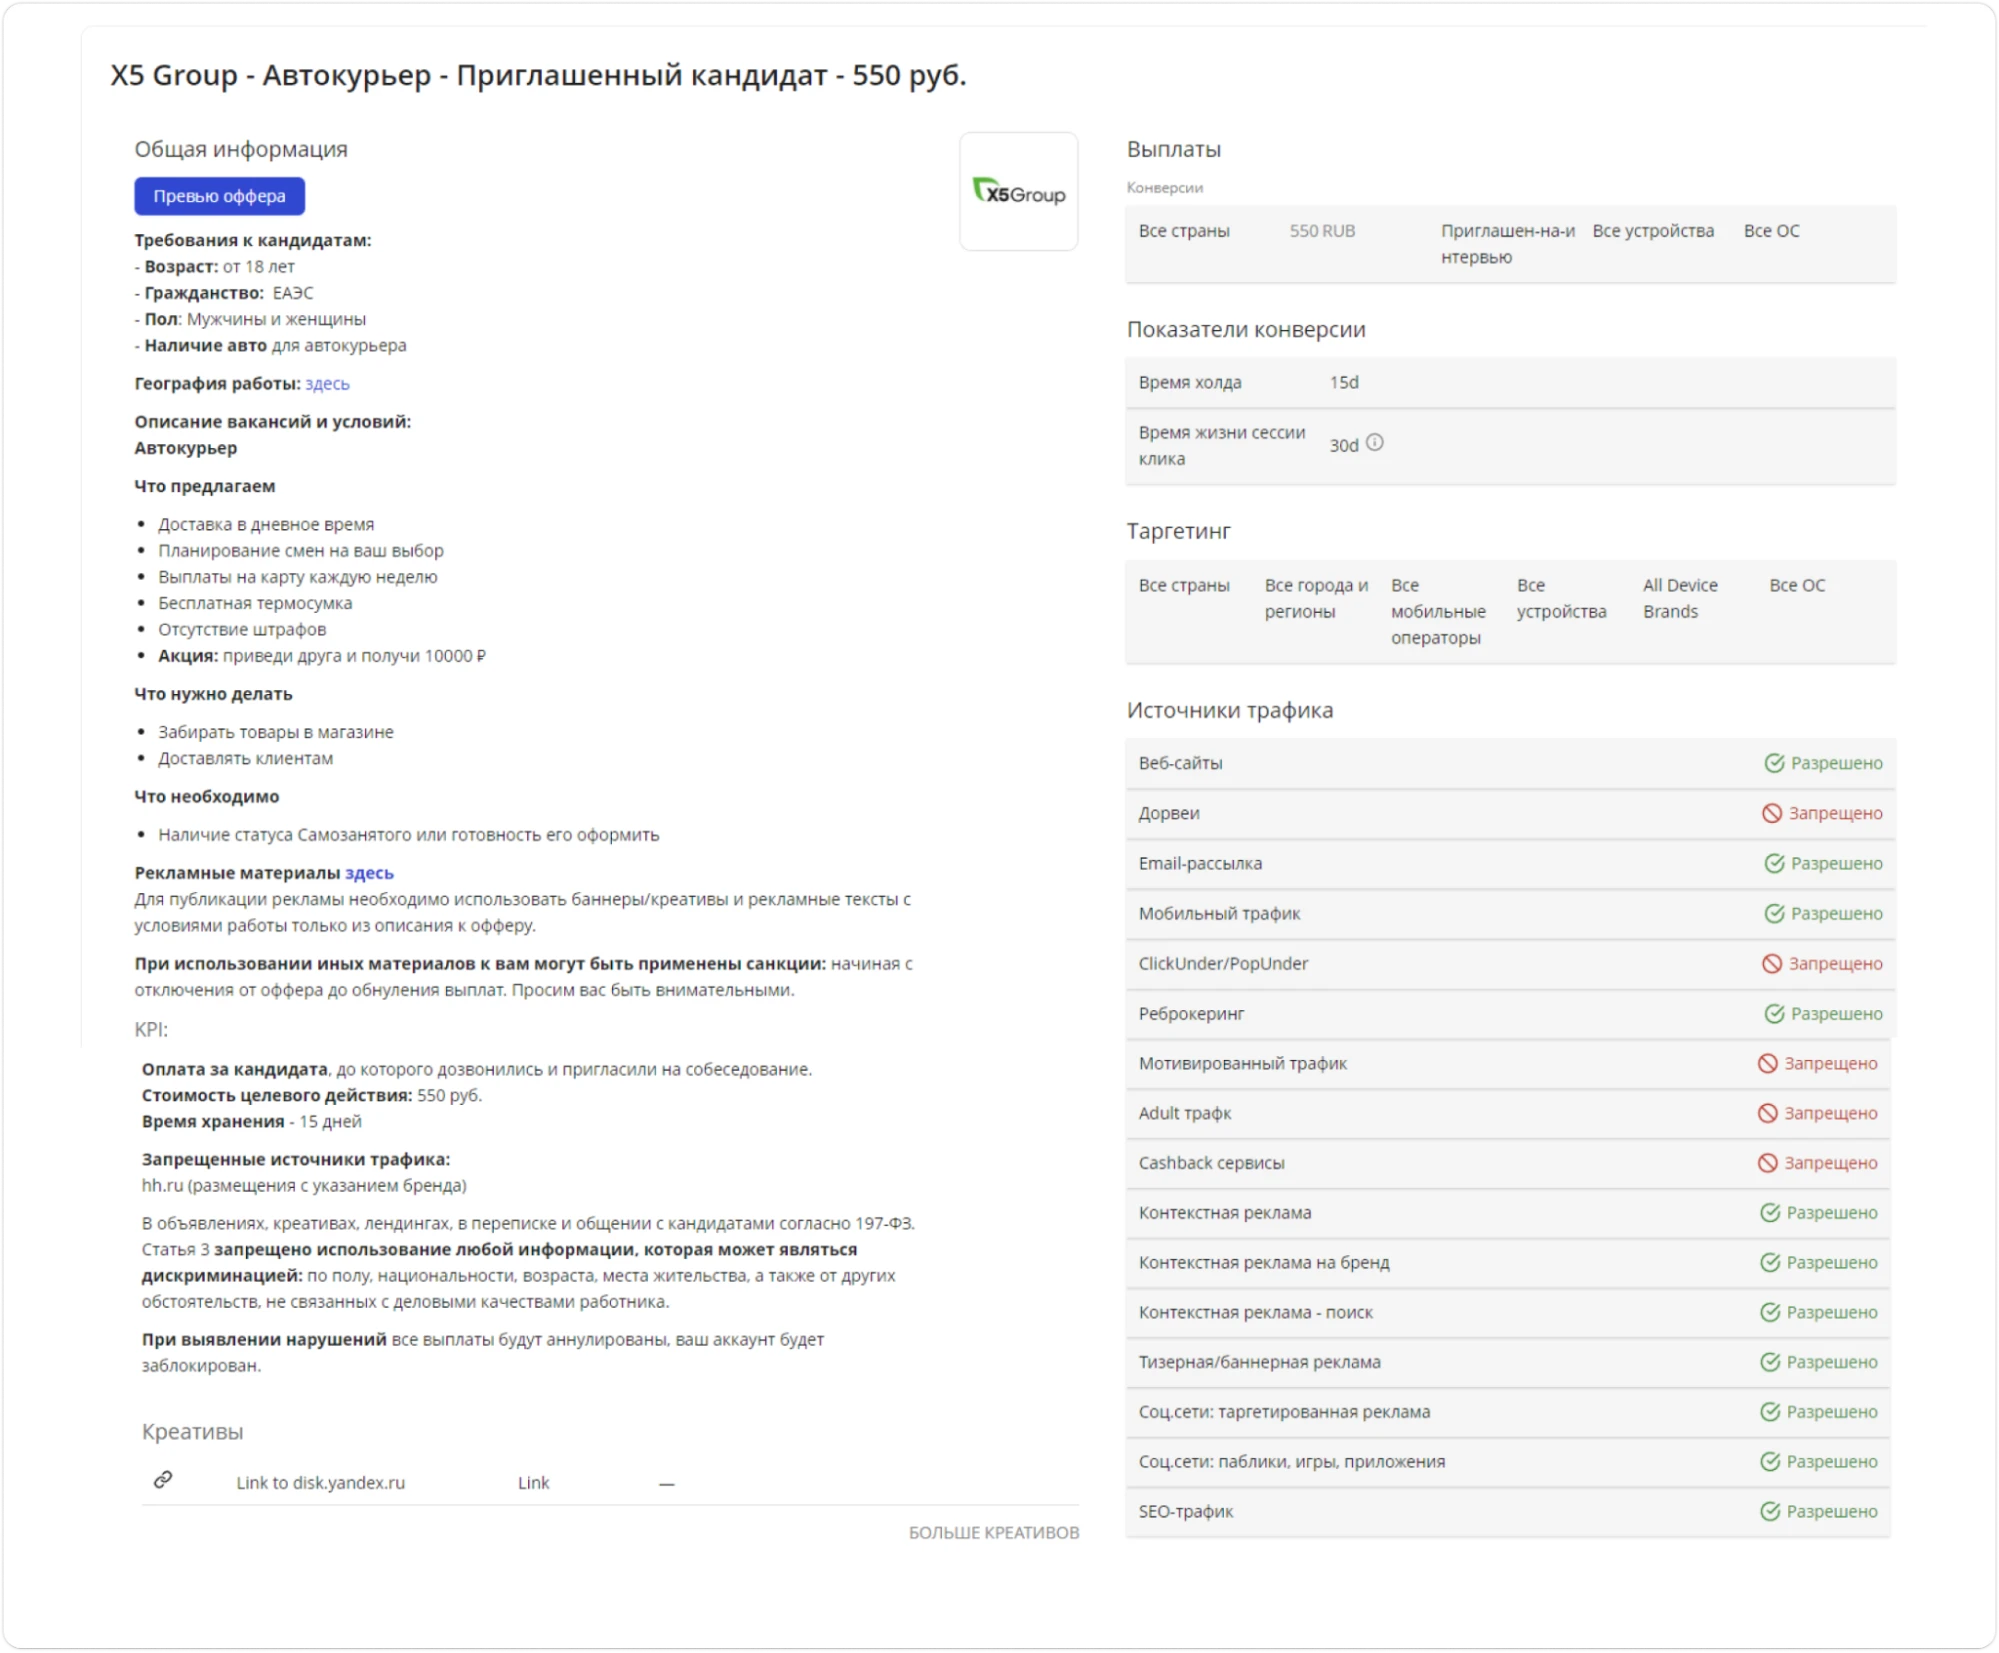The width and height of the screenshot is (1999, 1653).
Task: Click info icon next to 30d
Action: point(1374,443)
